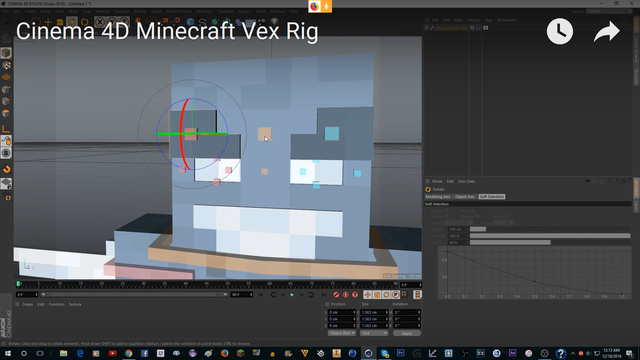Open the Texture menu in material manager
This screenshot has height=360, width=640.
[75, 304]
